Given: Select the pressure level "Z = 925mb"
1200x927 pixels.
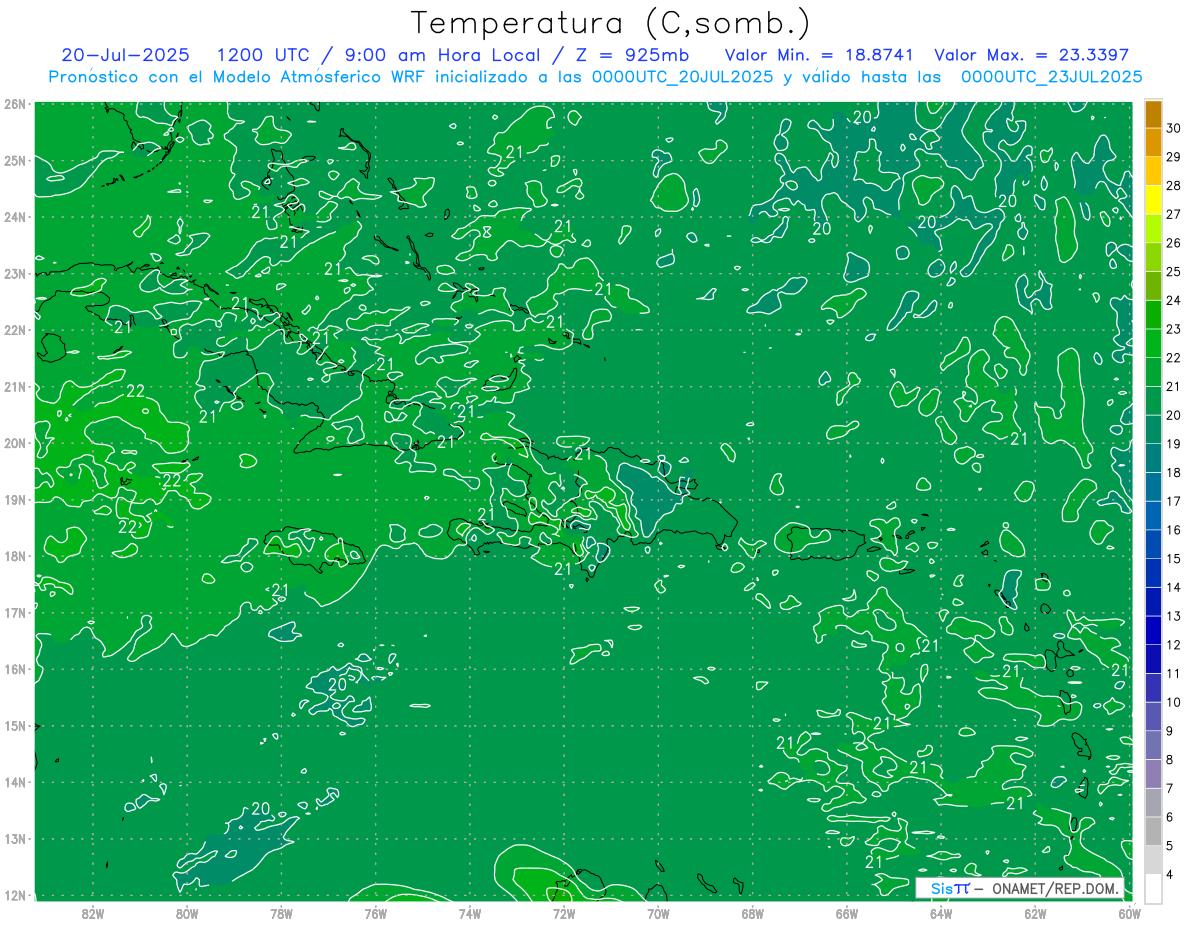Looking at the screenshot, I should [x=633, y=55].
